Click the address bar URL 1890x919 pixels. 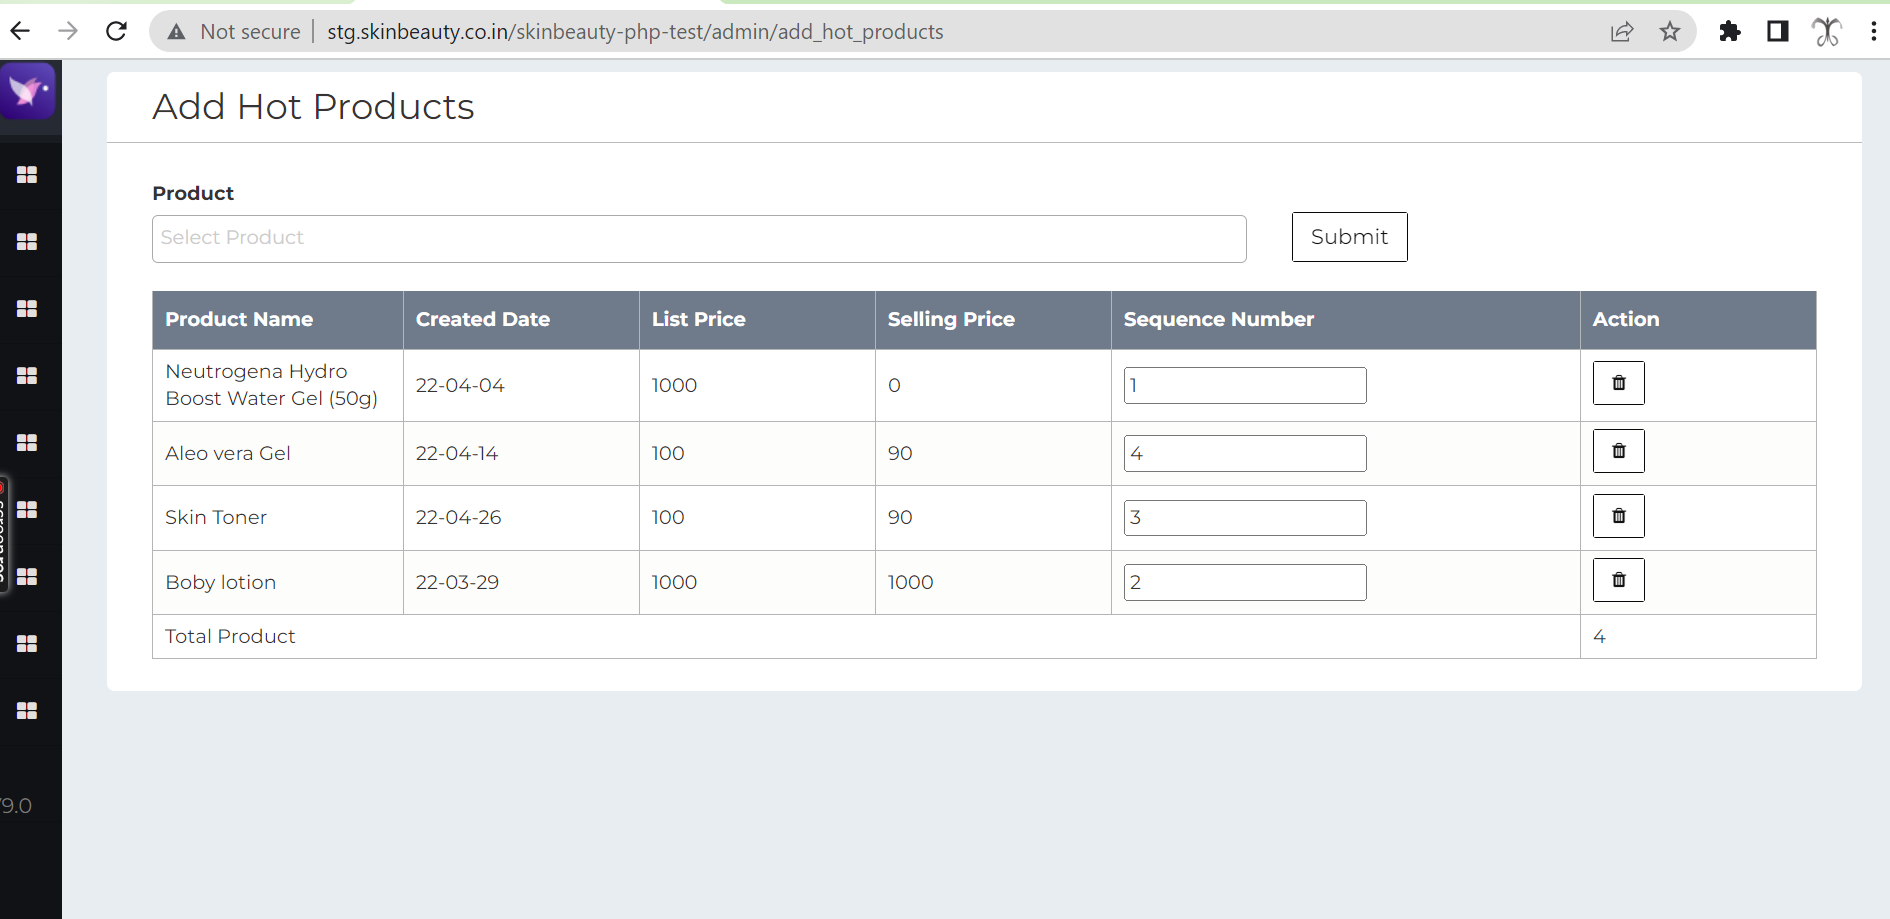(635, 31)
